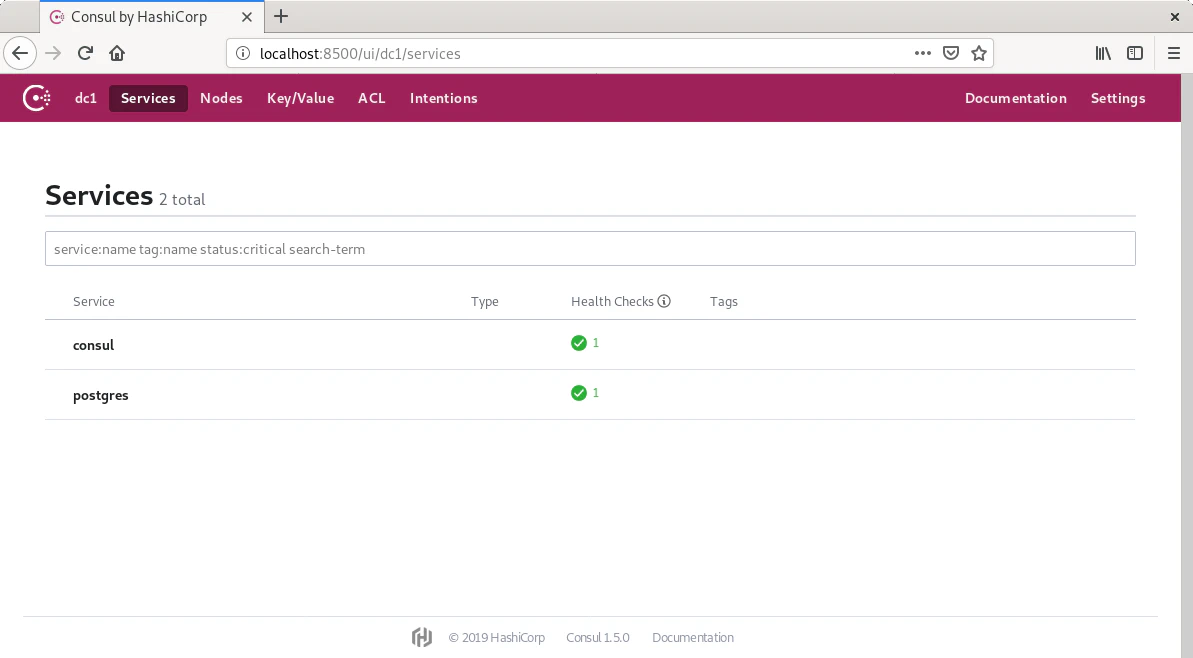Click the Consul logo icon
The height and width of the screenshot is (658, 1193).
click(x=37, y=98)
